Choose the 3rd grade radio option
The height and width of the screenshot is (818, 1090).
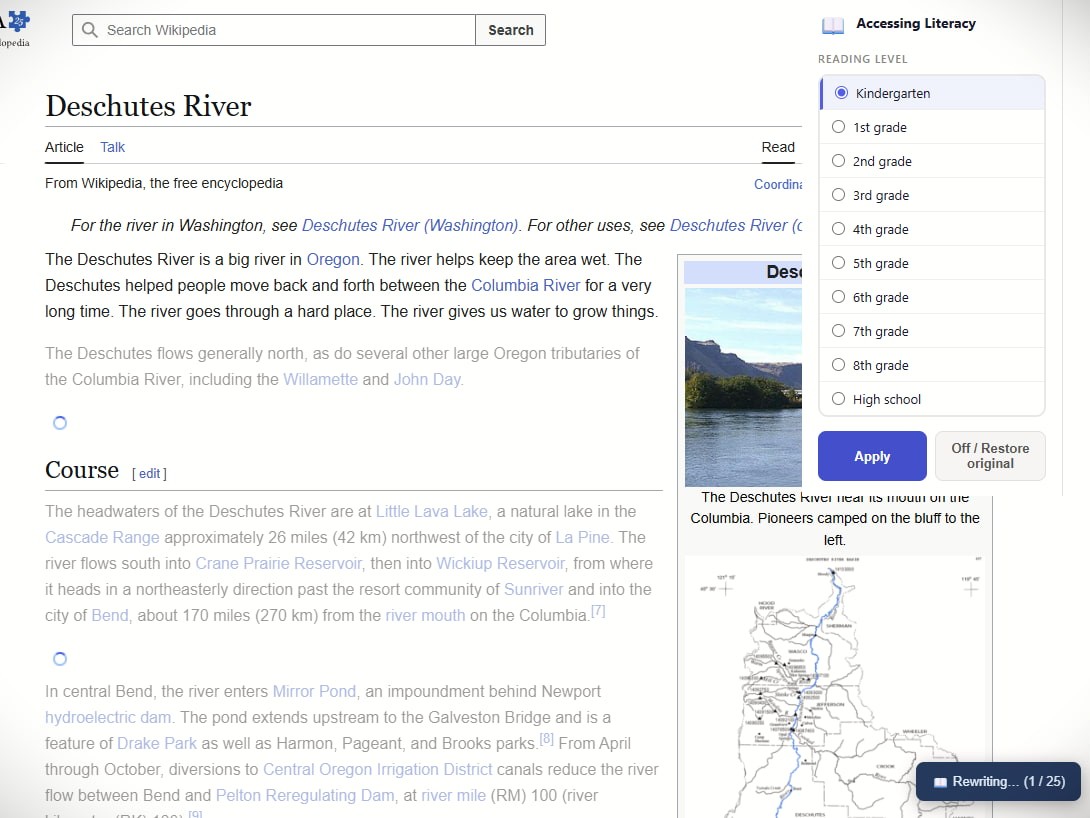932,195
